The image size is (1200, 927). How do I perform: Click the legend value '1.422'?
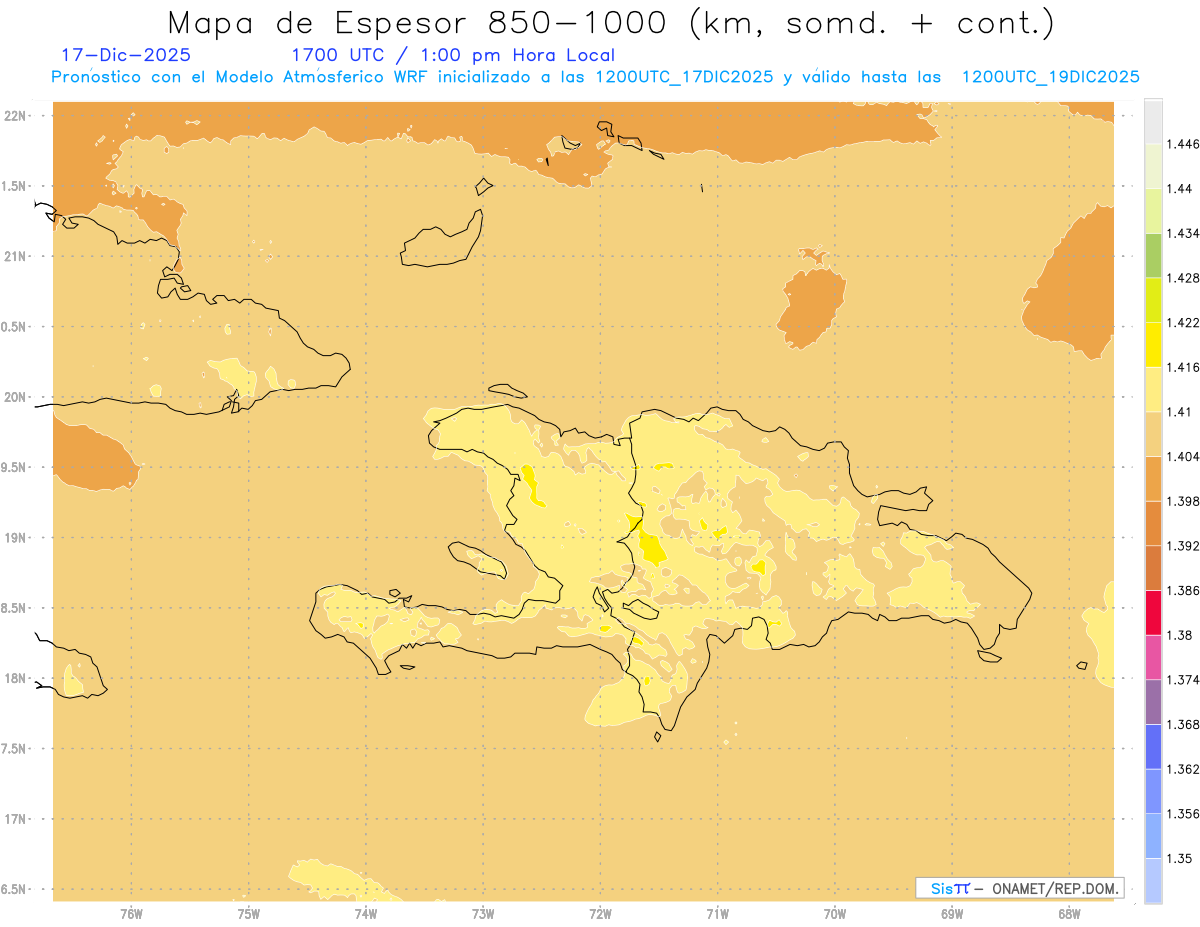click(x=1185, y=322)
